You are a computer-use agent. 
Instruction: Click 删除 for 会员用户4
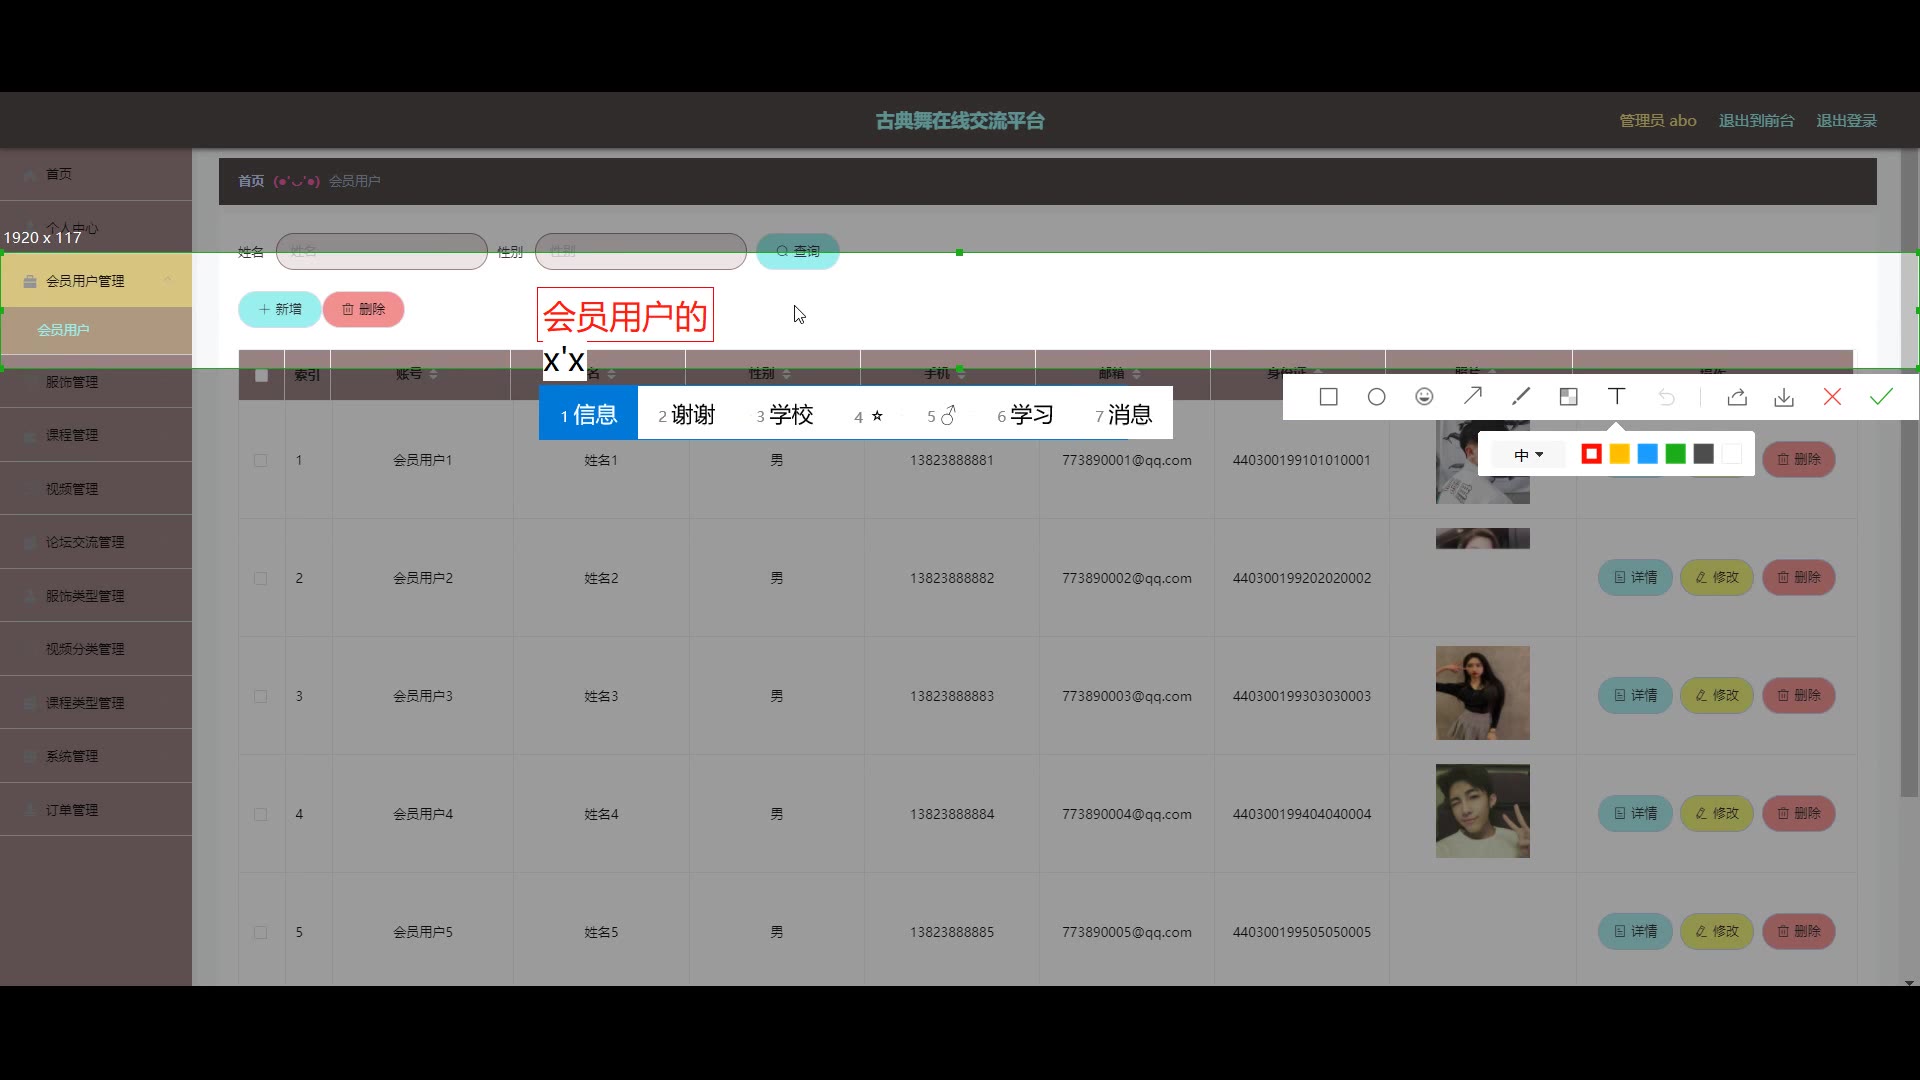1799,813
